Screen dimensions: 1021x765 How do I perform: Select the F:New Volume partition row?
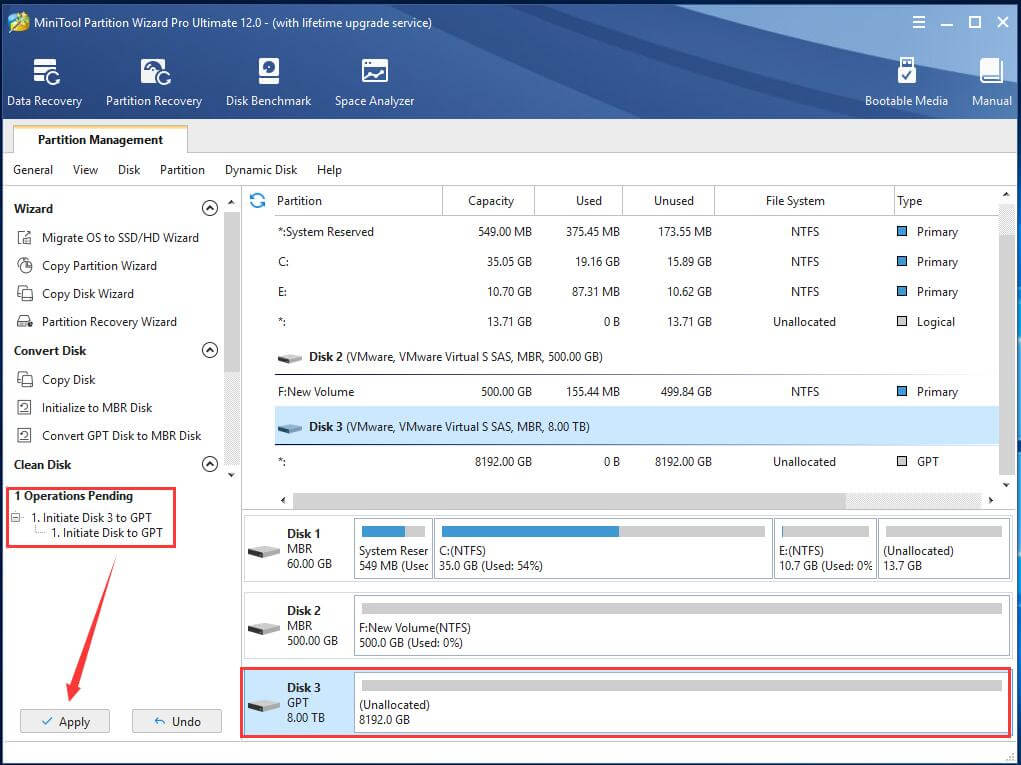(636, 392)
